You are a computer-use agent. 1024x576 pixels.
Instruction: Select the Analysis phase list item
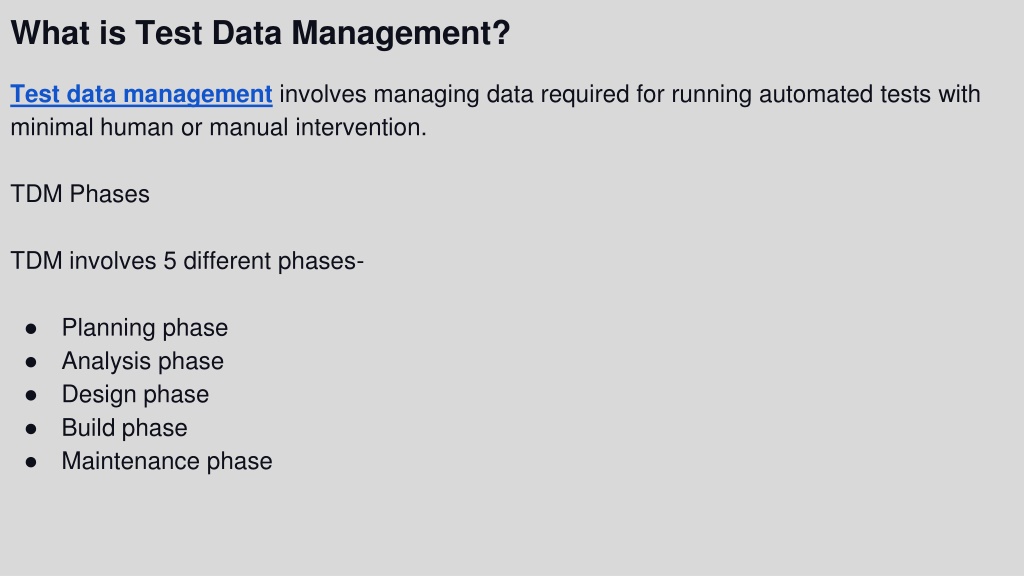pos(142,361)
